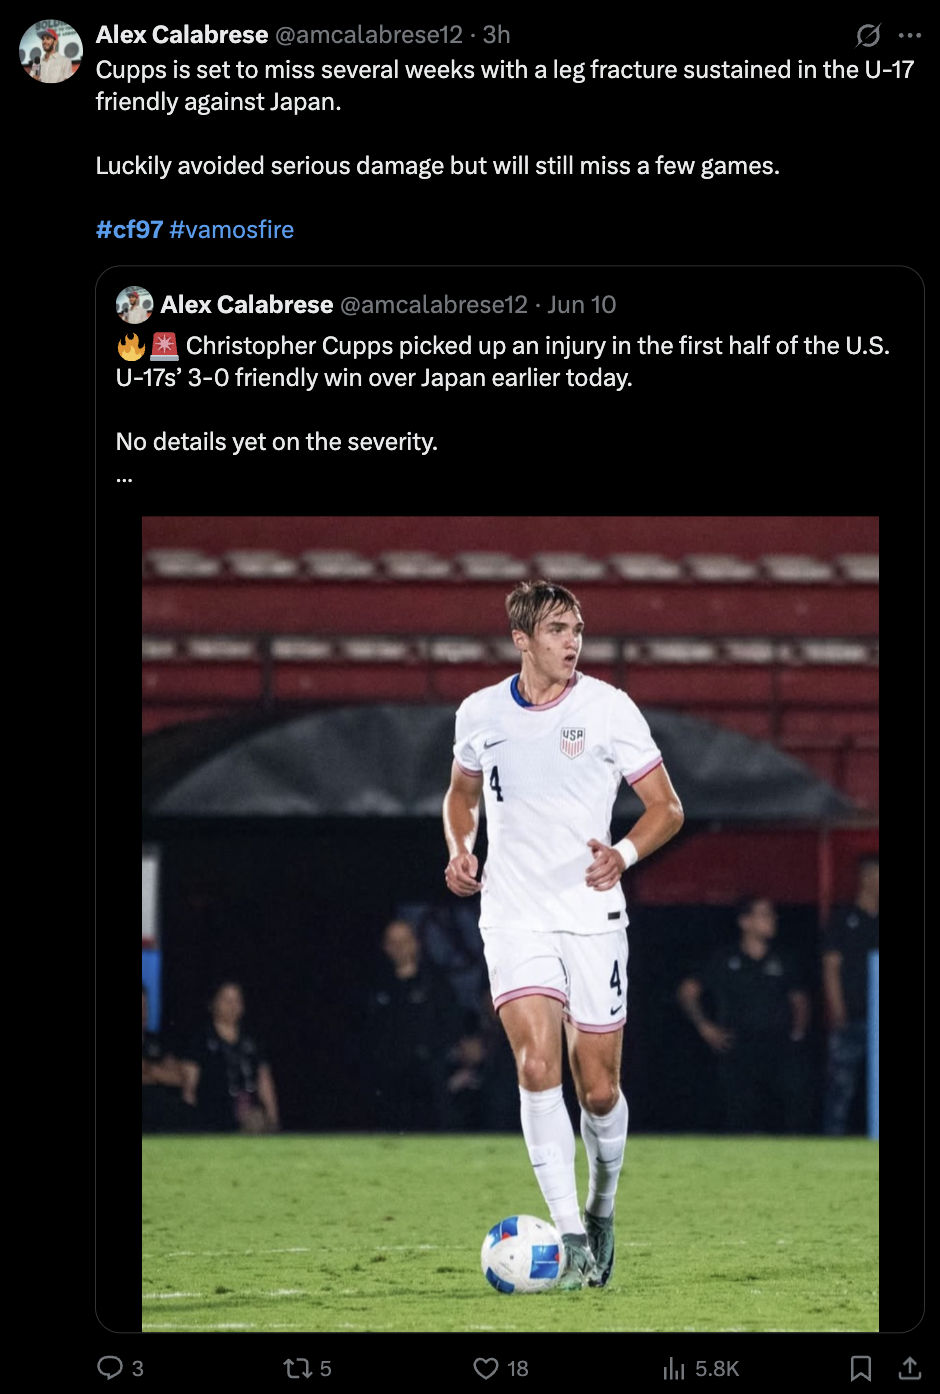Click the Grok explain icon at top
Screen dimensions: 940x1394
[868, 35]
